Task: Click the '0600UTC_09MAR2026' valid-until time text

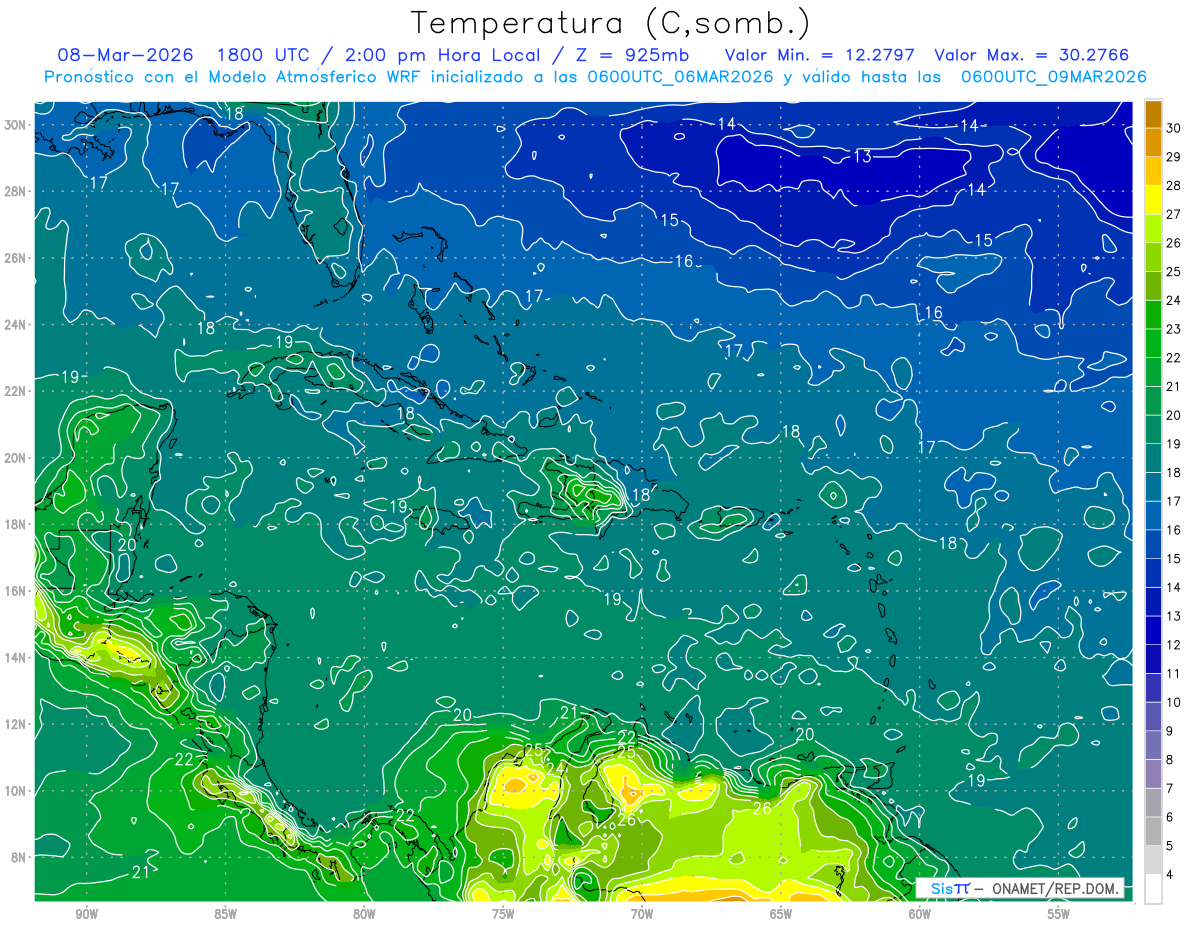Action: coord(1054,77)
